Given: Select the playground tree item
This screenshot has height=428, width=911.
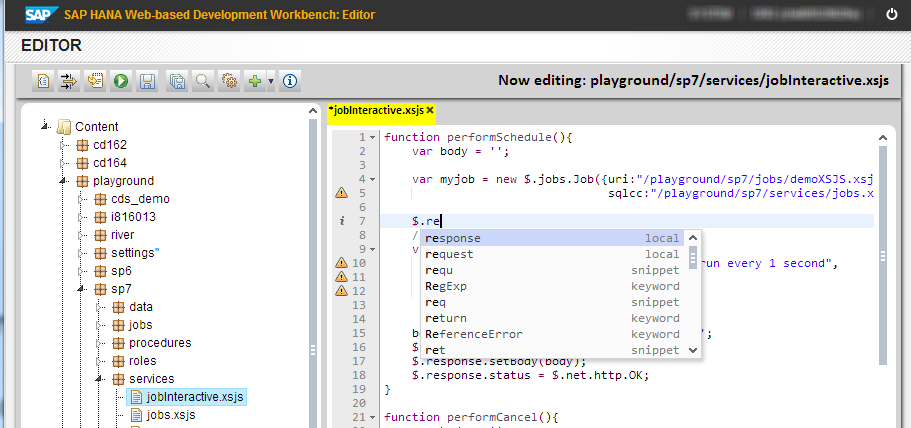Looking at the screenshot, I should (123, 181).
